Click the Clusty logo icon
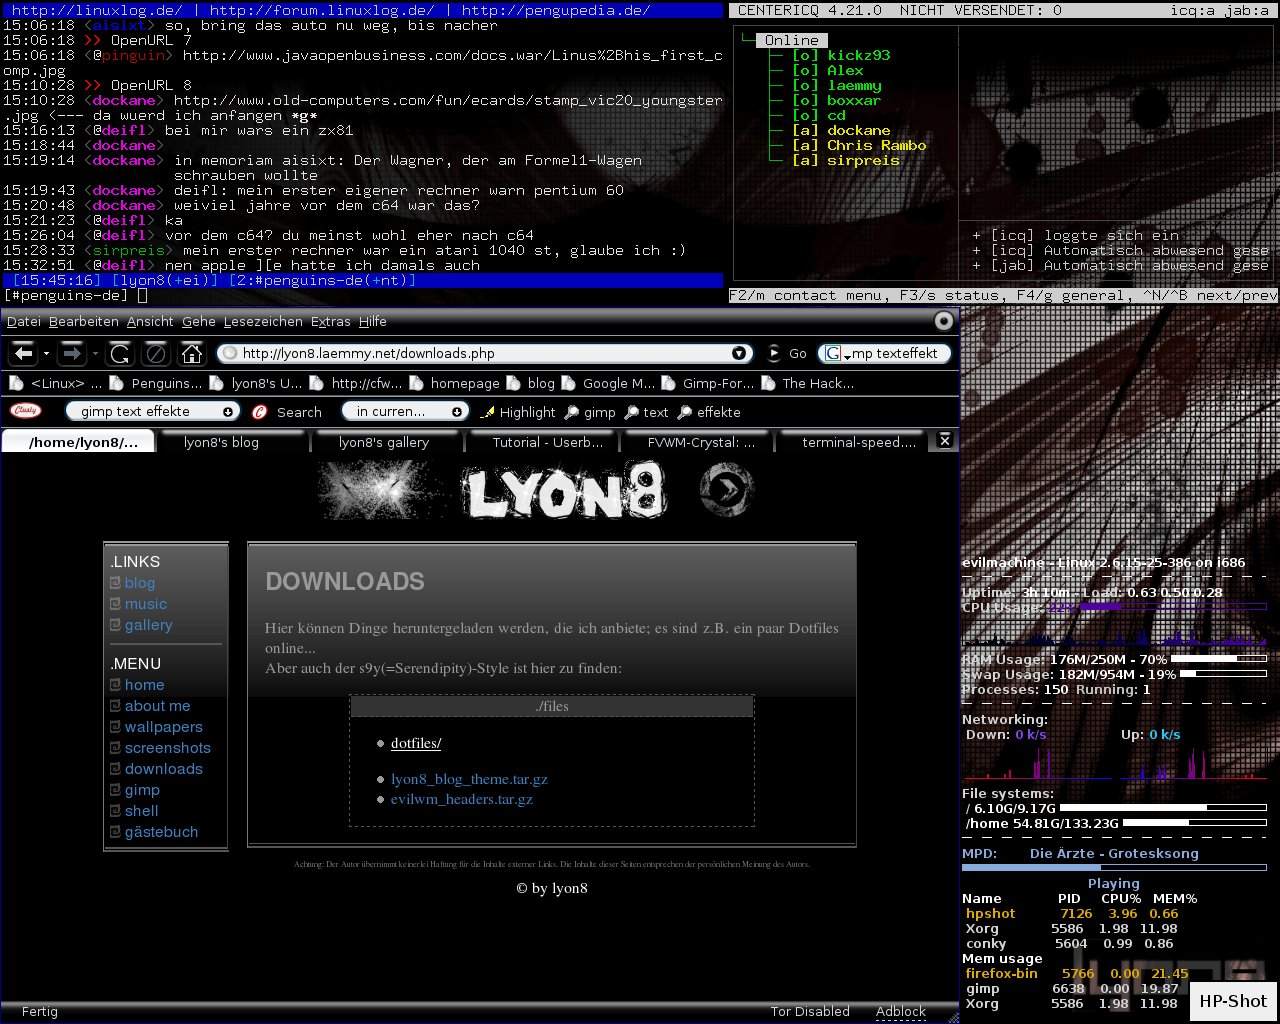 tap(25, 411)
